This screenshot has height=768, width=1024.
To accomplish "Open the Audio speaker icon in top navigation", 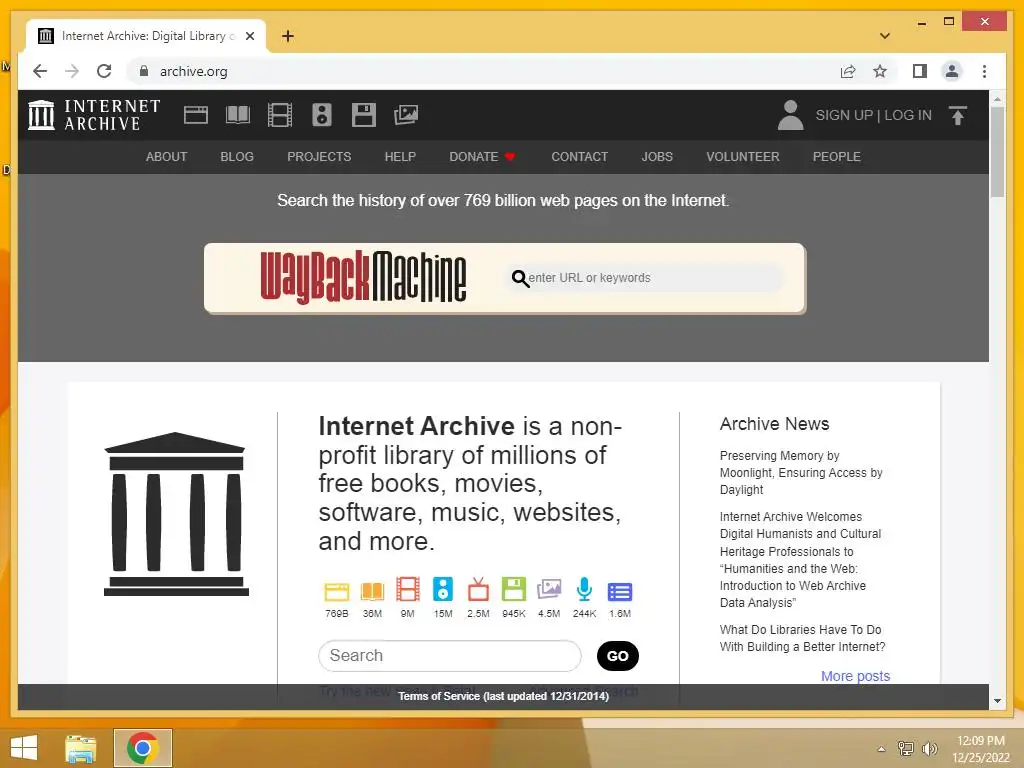I will click(321, 115).
